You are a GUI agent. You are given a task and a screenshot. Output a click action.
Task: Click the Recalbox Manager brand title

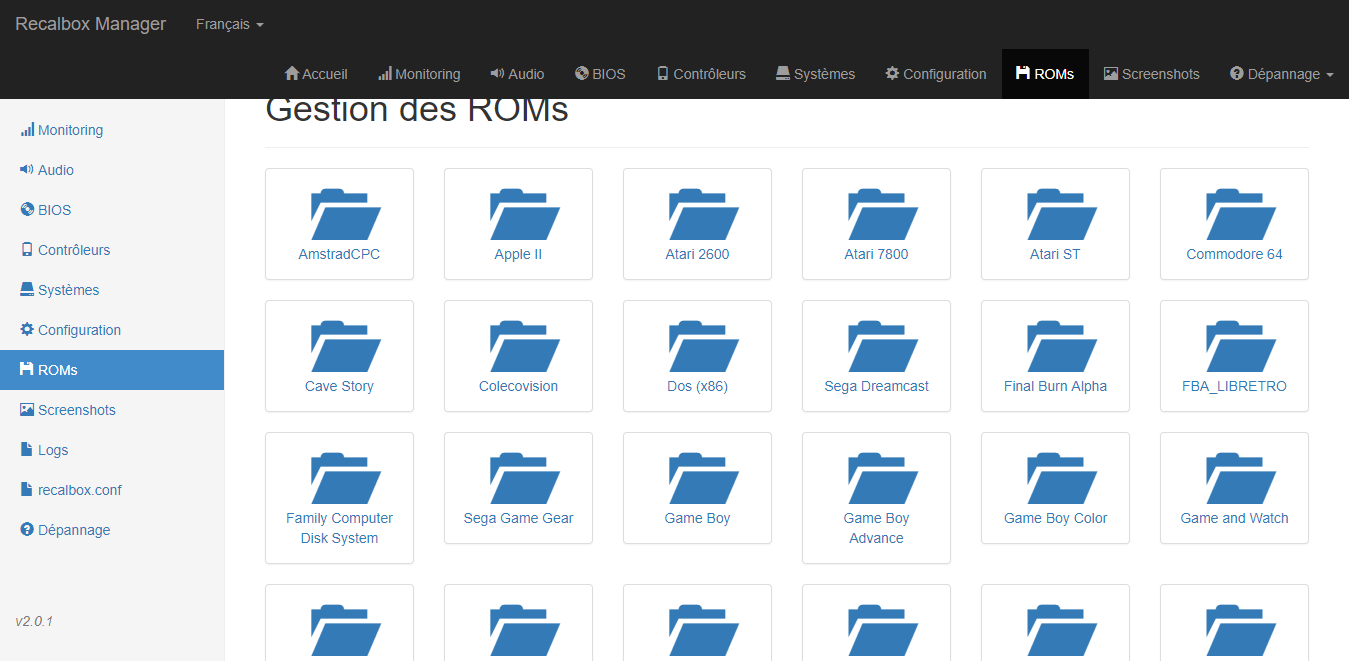90,24
